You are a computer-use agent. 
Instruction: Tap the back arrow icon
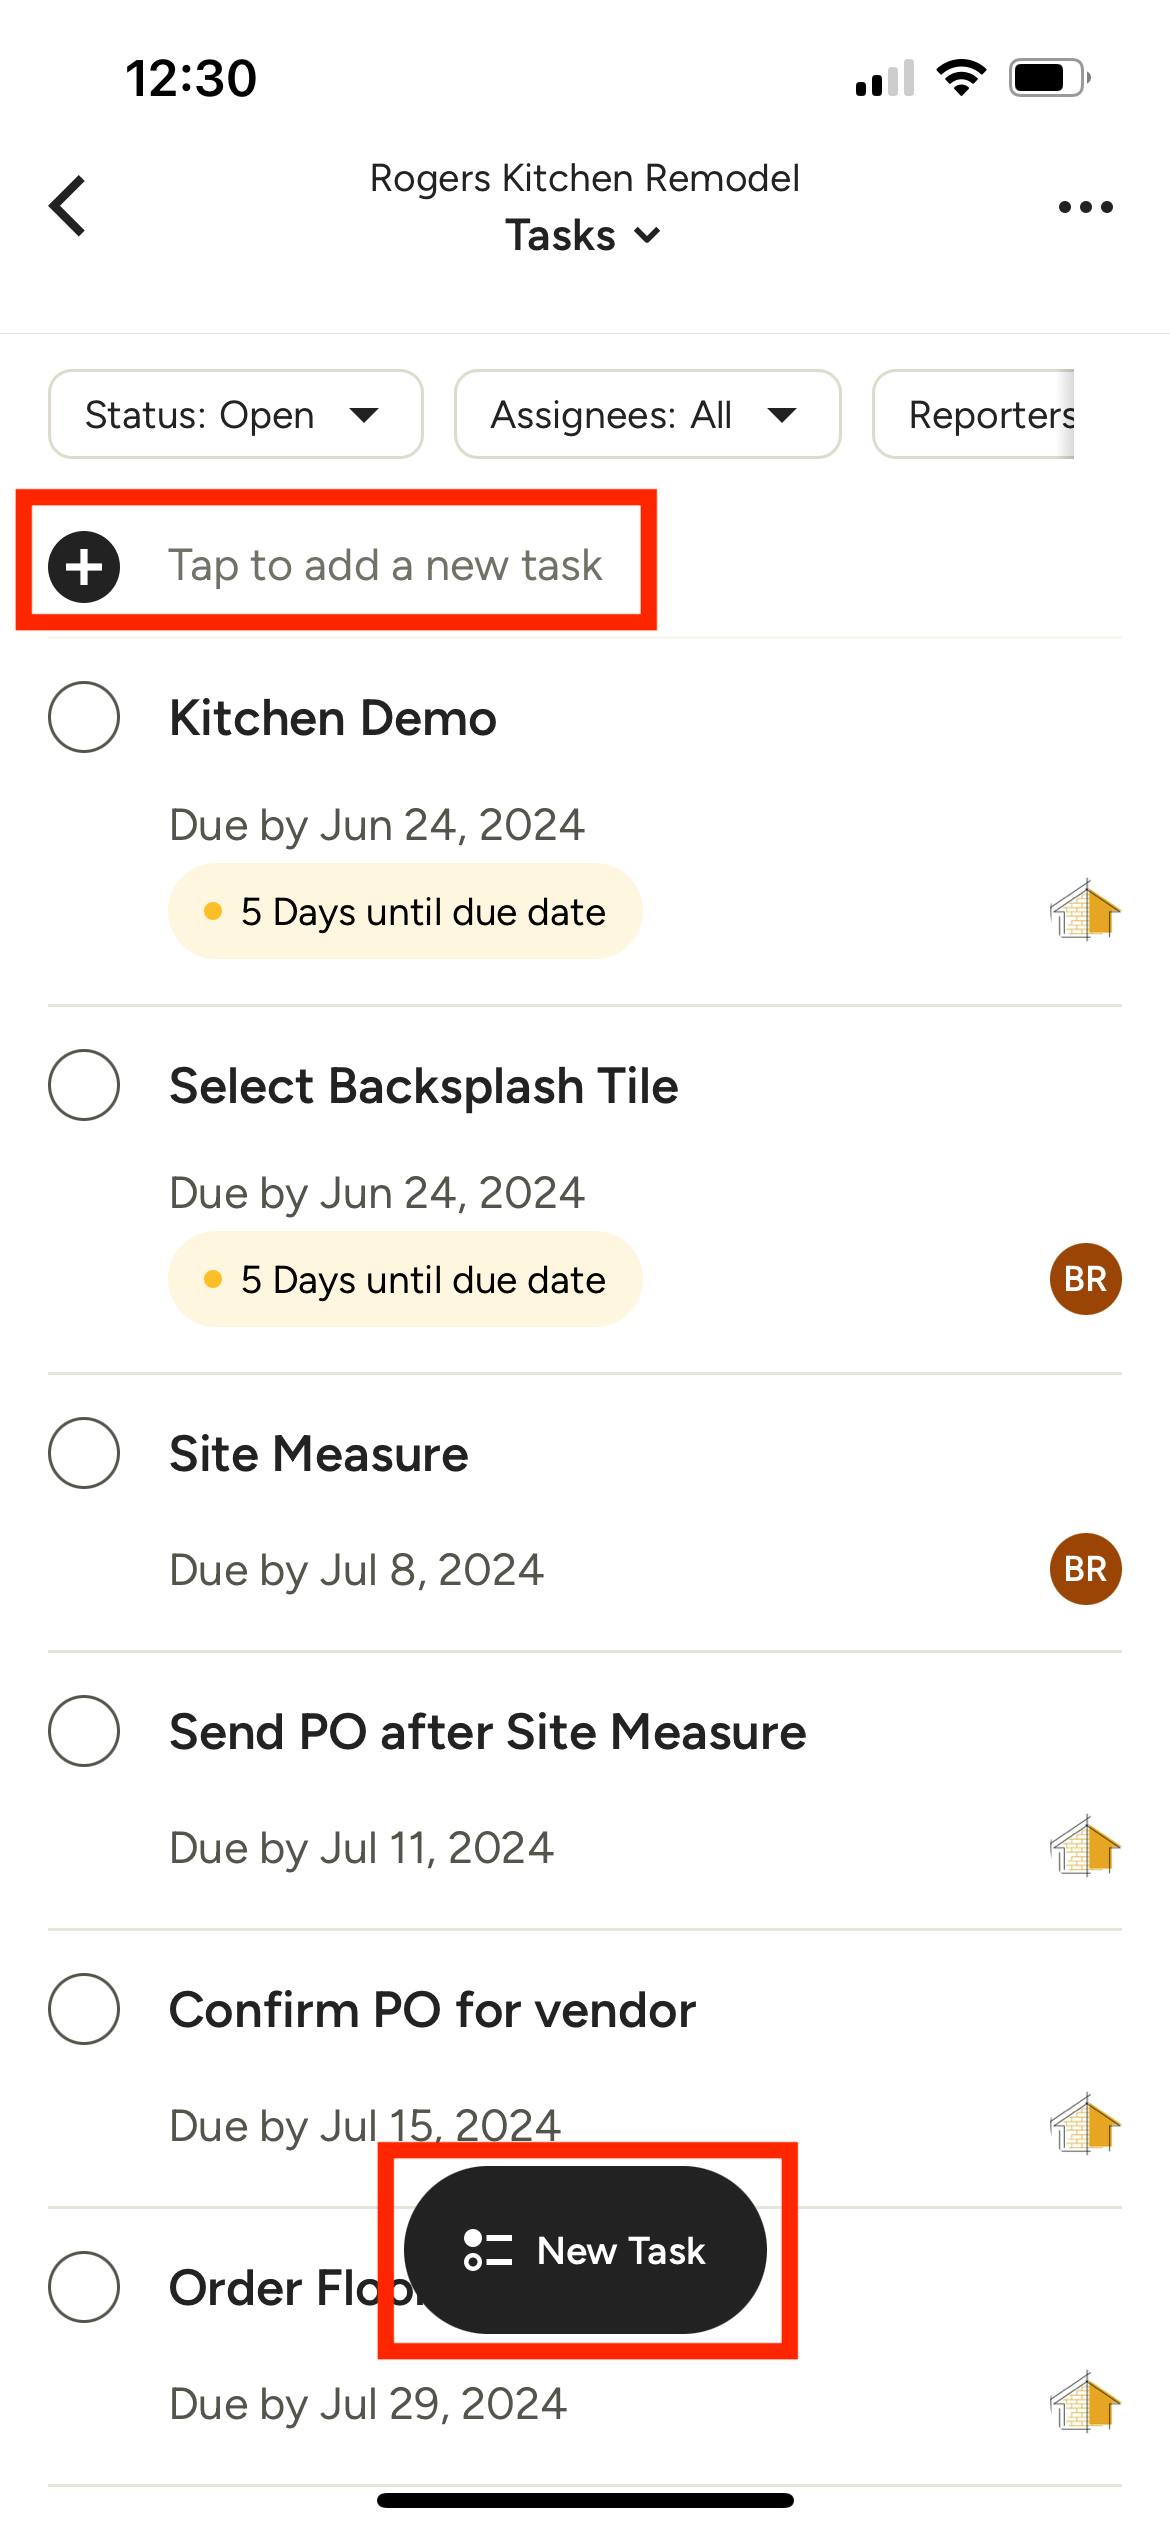(68, 206)
